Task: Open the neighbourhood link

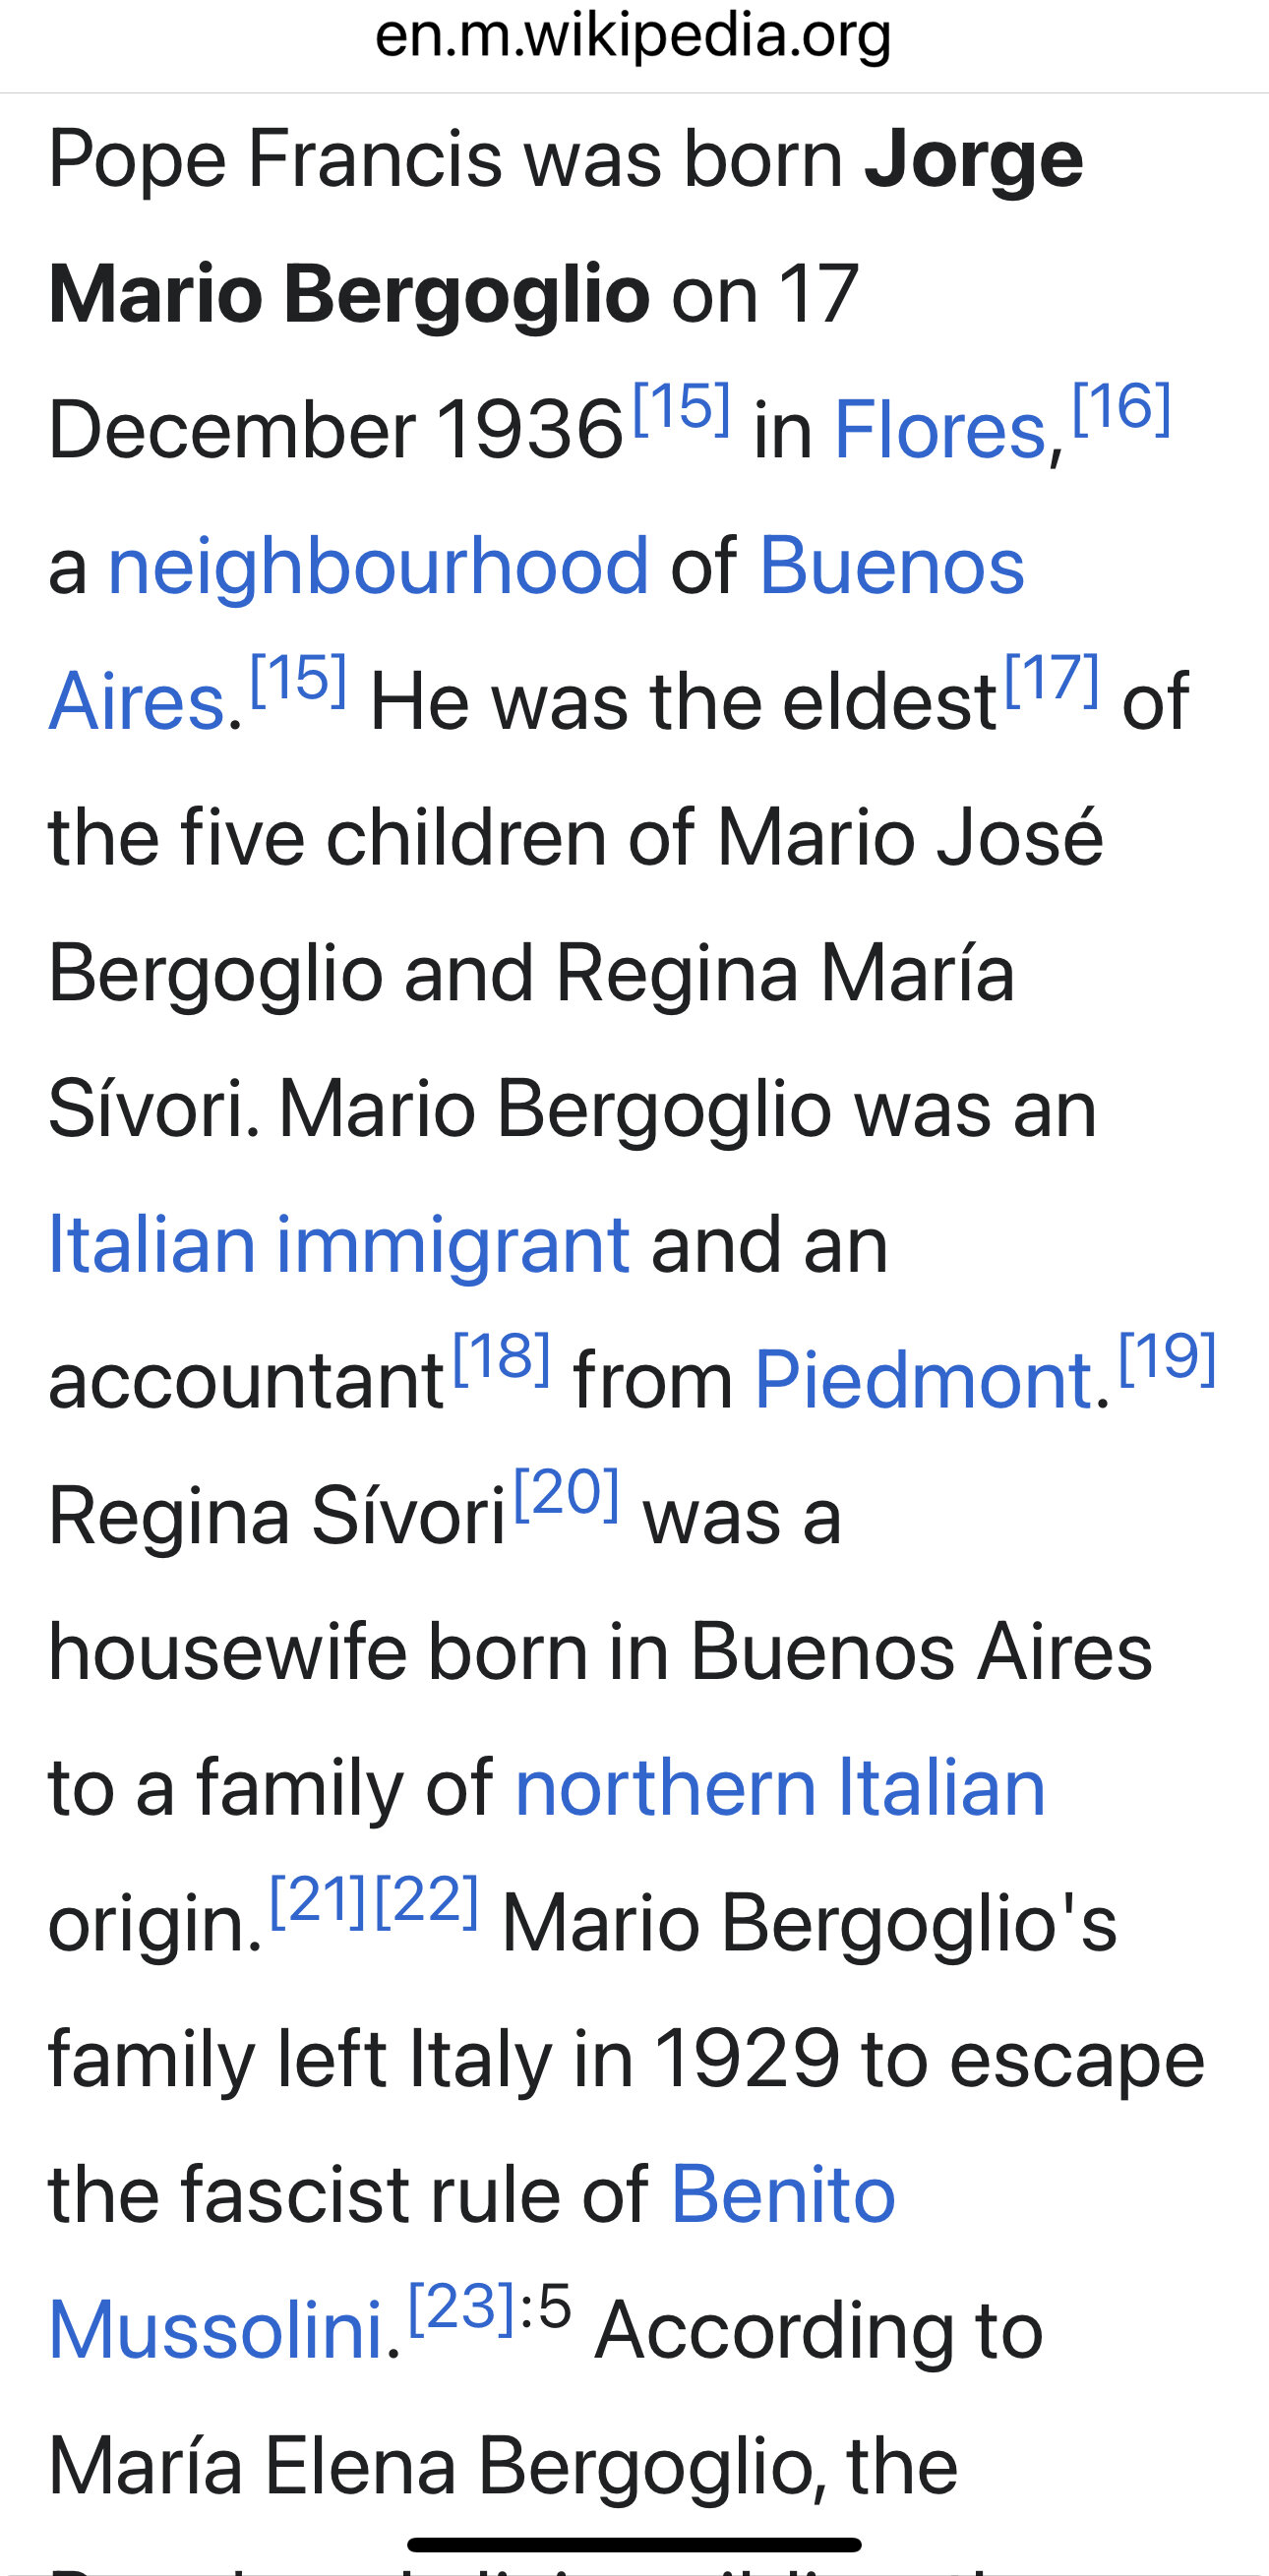Action: point(378,566)
